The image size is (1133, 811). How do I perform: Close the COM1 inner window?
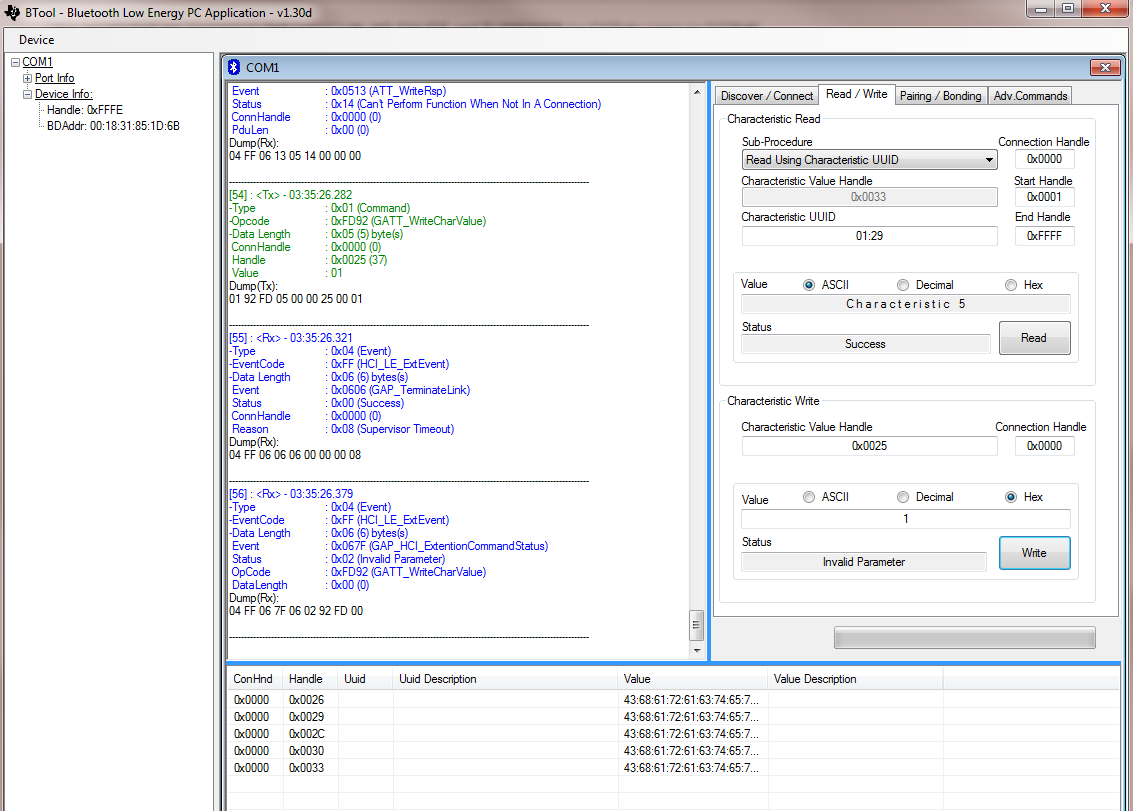click(1105, 67)
